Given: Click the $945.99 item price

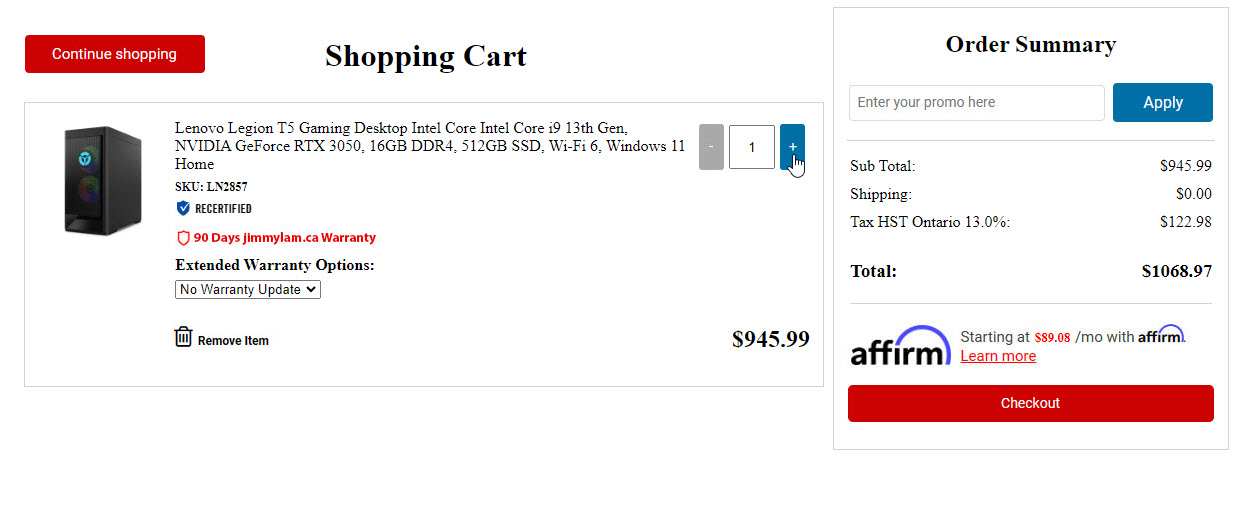Looking at the screenshot, I should [770, 339].
